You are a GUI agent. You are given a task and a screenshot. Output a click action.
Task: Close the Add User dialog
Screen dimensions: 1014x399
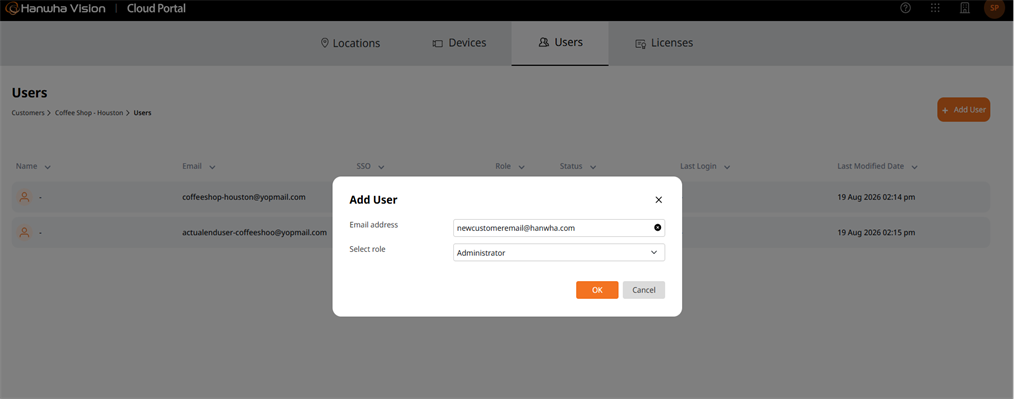click(x=658, y=200)
